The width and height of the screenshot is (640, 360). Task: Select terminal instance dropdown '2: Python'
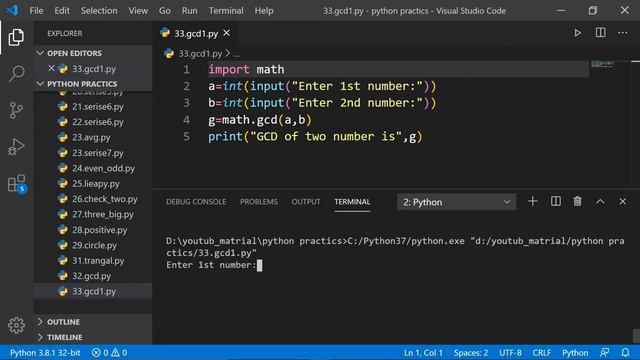[x=456, y=202]
